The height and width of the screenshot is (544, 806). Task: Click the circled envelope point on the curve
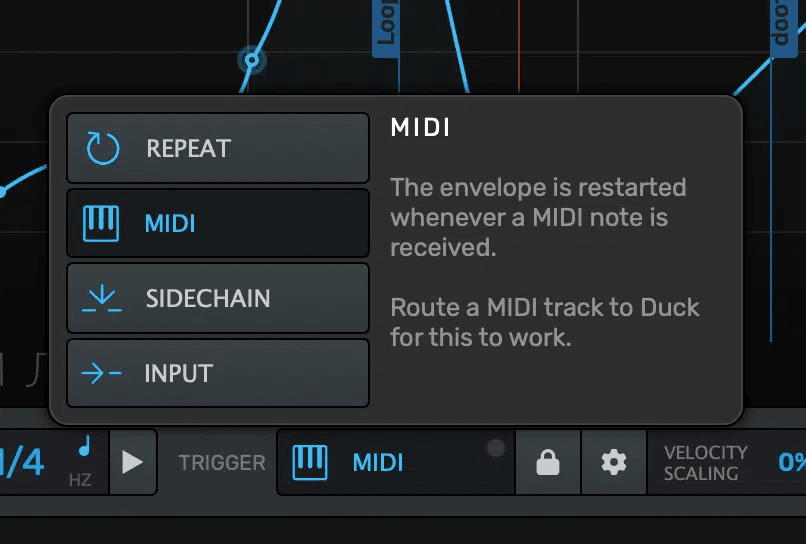click(x=251, y=61)
